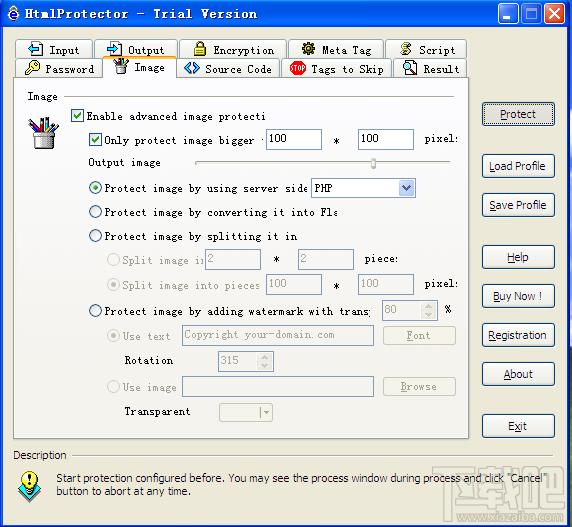572x527 pixels.
Task: Click the split pieces vertical count field
Action: 326,260
